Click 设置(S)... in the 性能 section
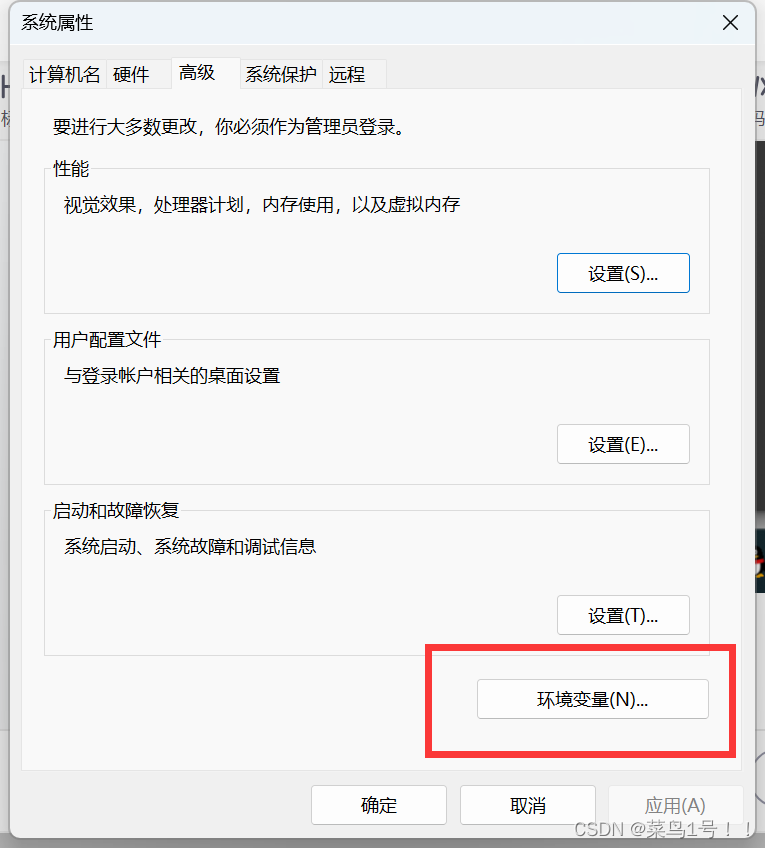The height and width of the screenshot is (848, 765). pos(623,273)
